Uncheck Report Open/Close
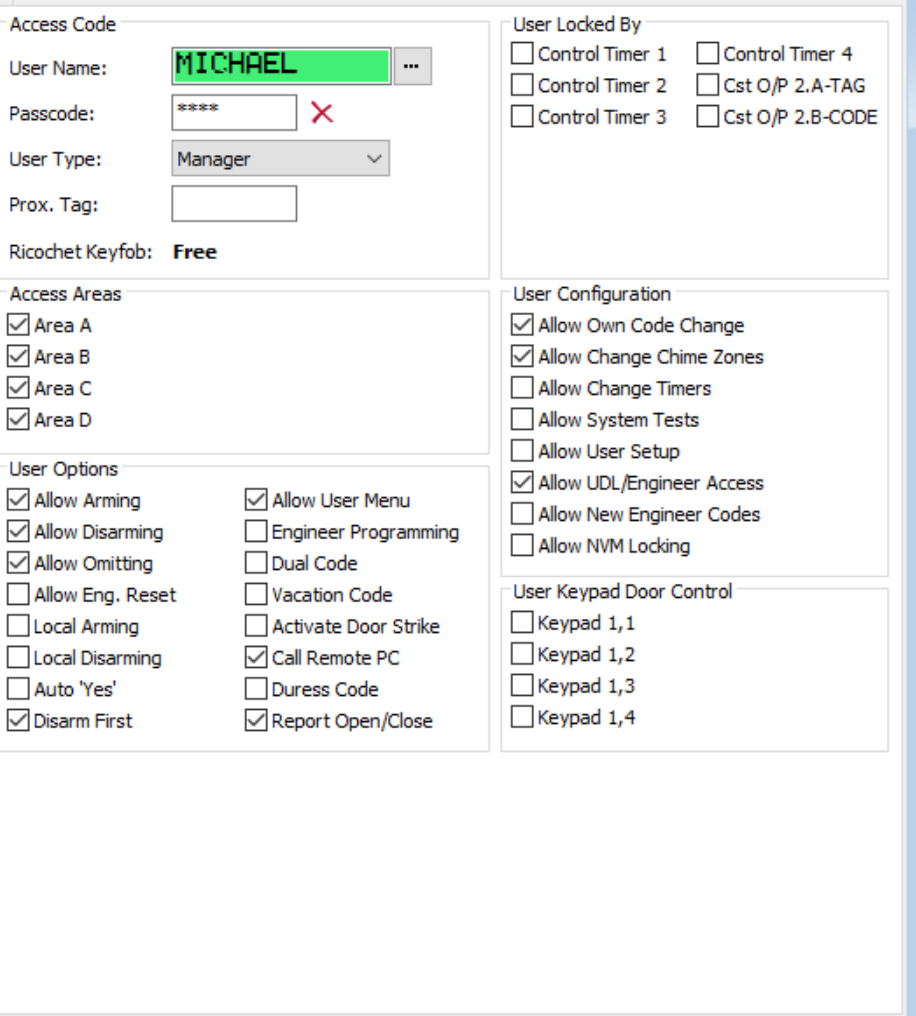 tap(256, 721)
